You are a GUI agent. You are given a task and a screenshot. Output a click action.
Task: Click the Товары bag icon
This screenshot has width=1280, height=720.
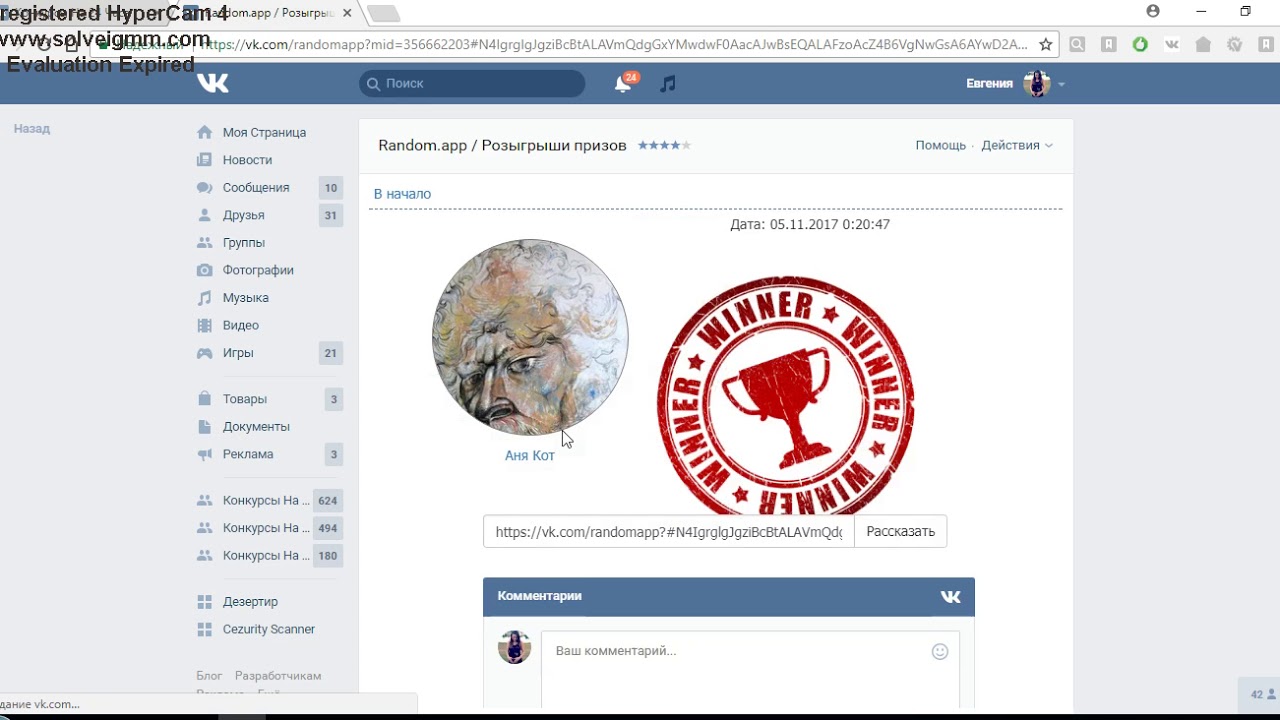coord(205,399)
